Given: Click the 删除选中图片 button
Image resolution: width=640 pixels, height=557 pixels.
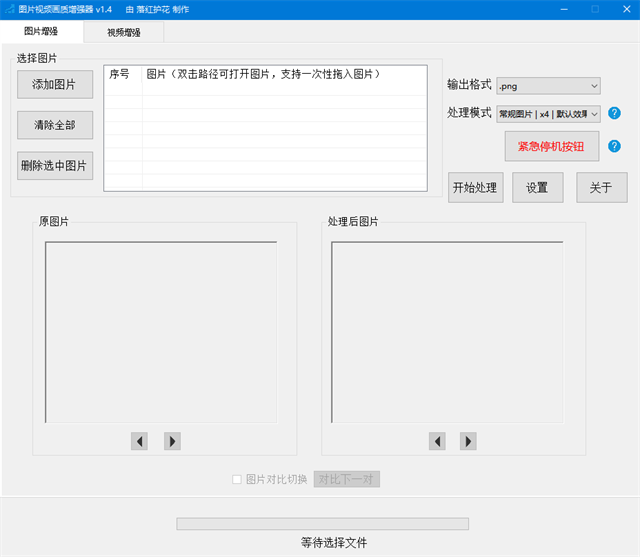Looking at the screenshot, I should coord(55,166).
